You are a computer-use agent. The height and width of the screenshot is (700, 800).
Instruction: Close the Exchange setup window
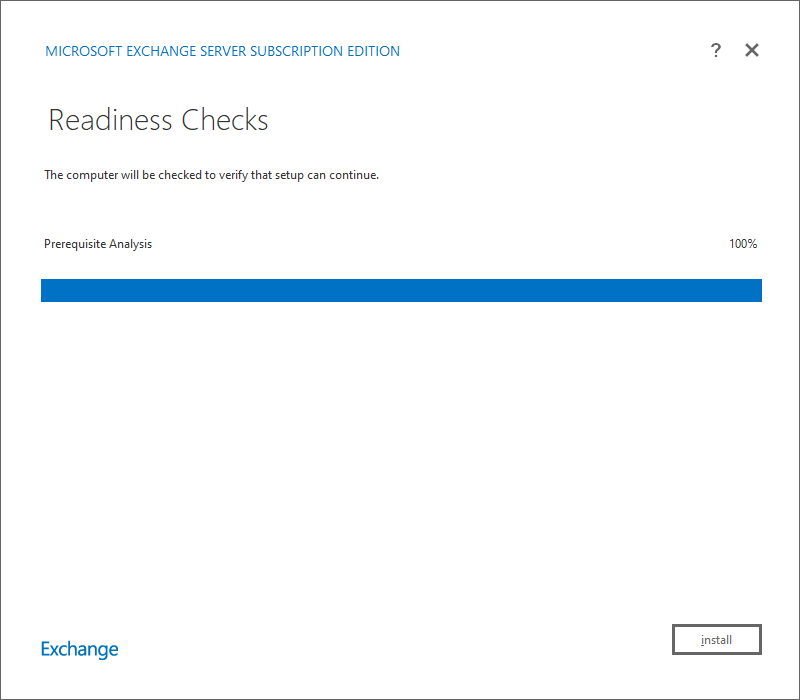752,50
